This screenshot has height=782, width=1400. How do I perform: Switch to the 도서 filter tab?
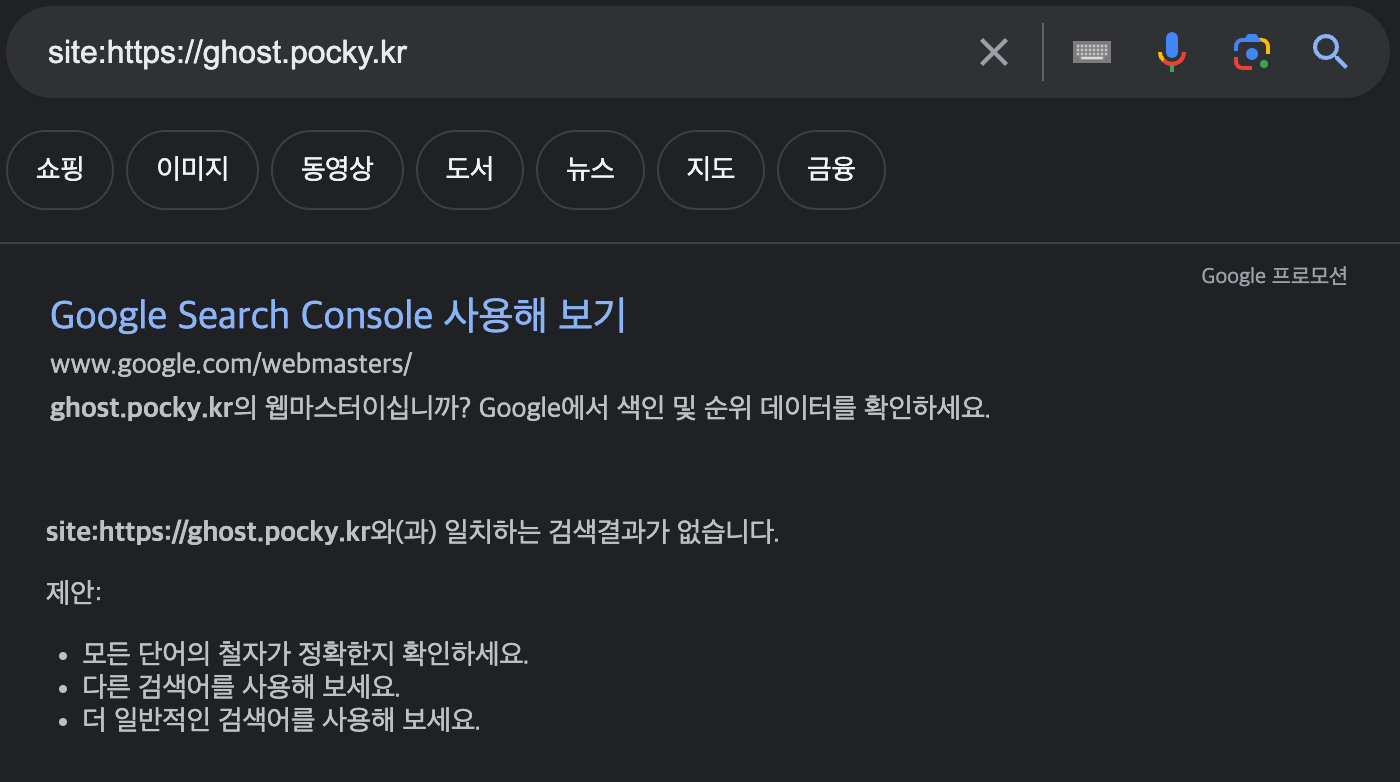[x=470, y=170]
